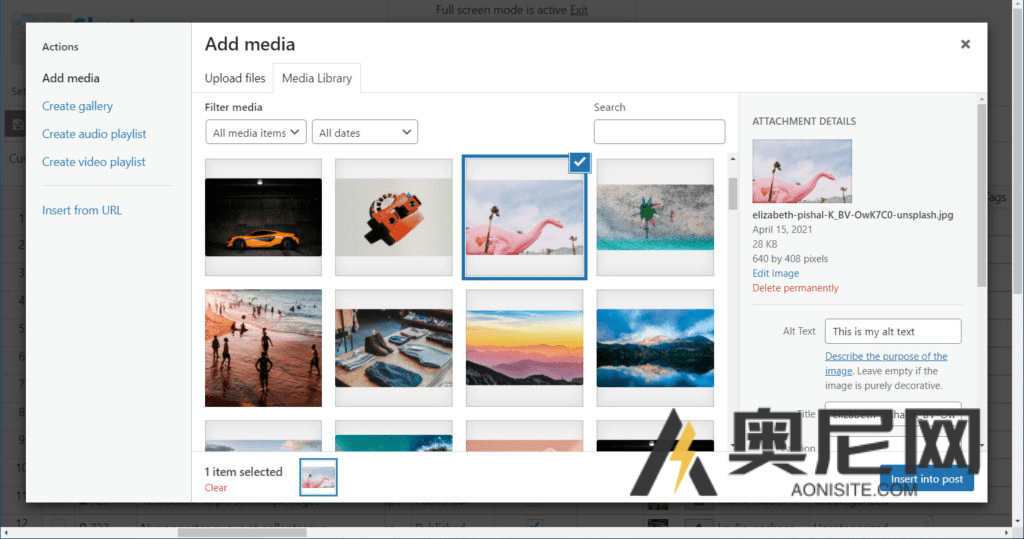Deselect via the blue checkmark on flamingo
The width and height of the screenshot is (1024, 539).
[580, 162]
